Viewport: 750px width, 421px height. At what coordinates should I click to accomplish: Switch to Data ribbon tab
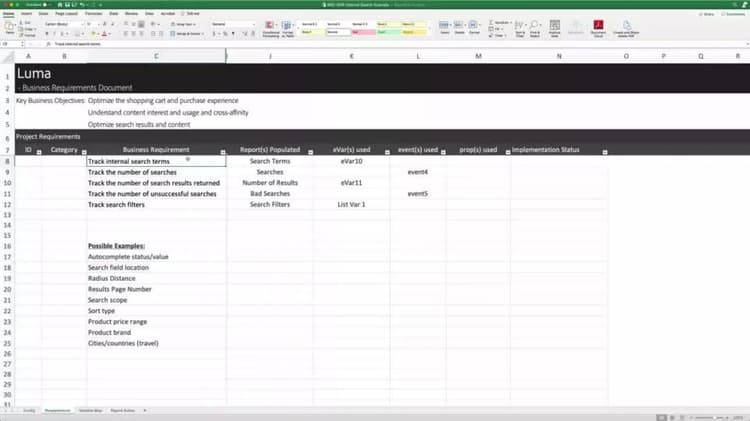(114, 14)
